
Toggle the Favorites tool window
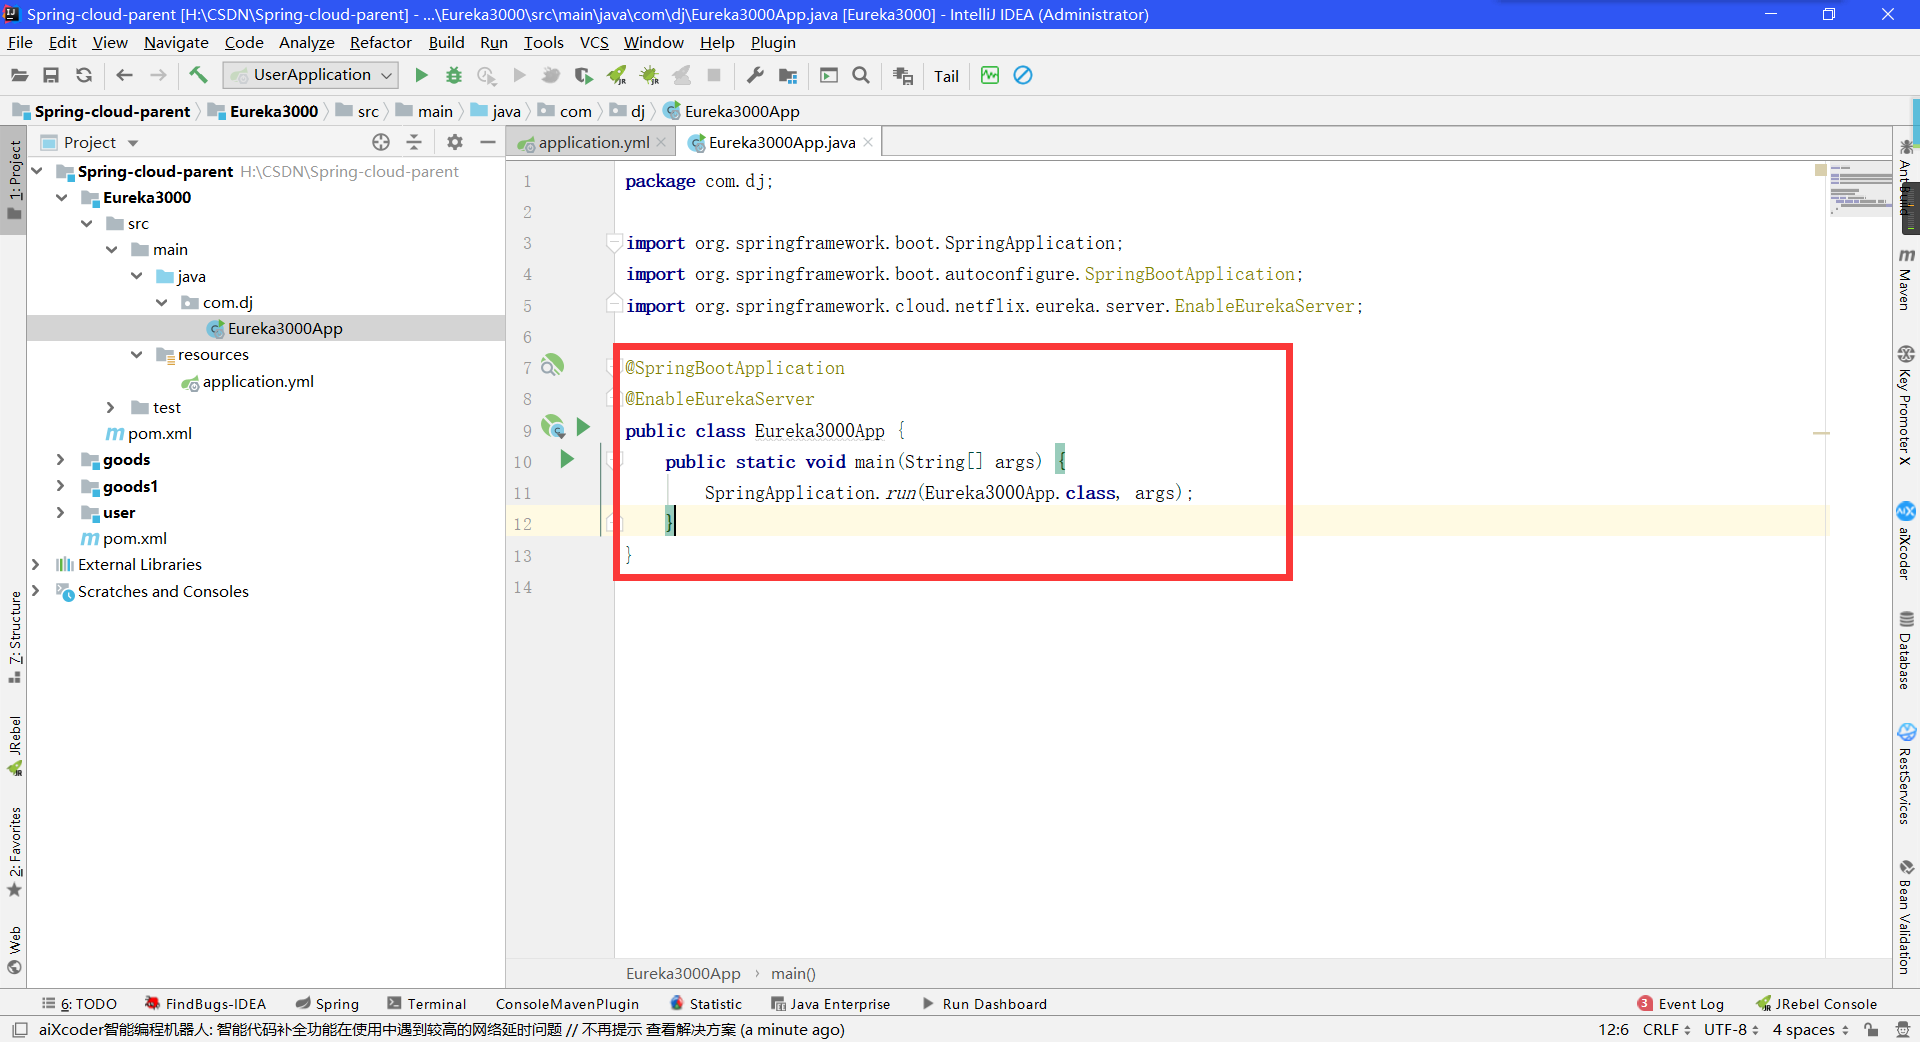14,852
